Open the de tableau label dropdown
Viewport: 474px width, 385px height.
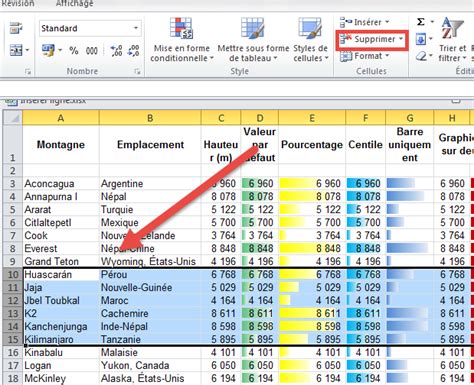[x=253, y=58]
